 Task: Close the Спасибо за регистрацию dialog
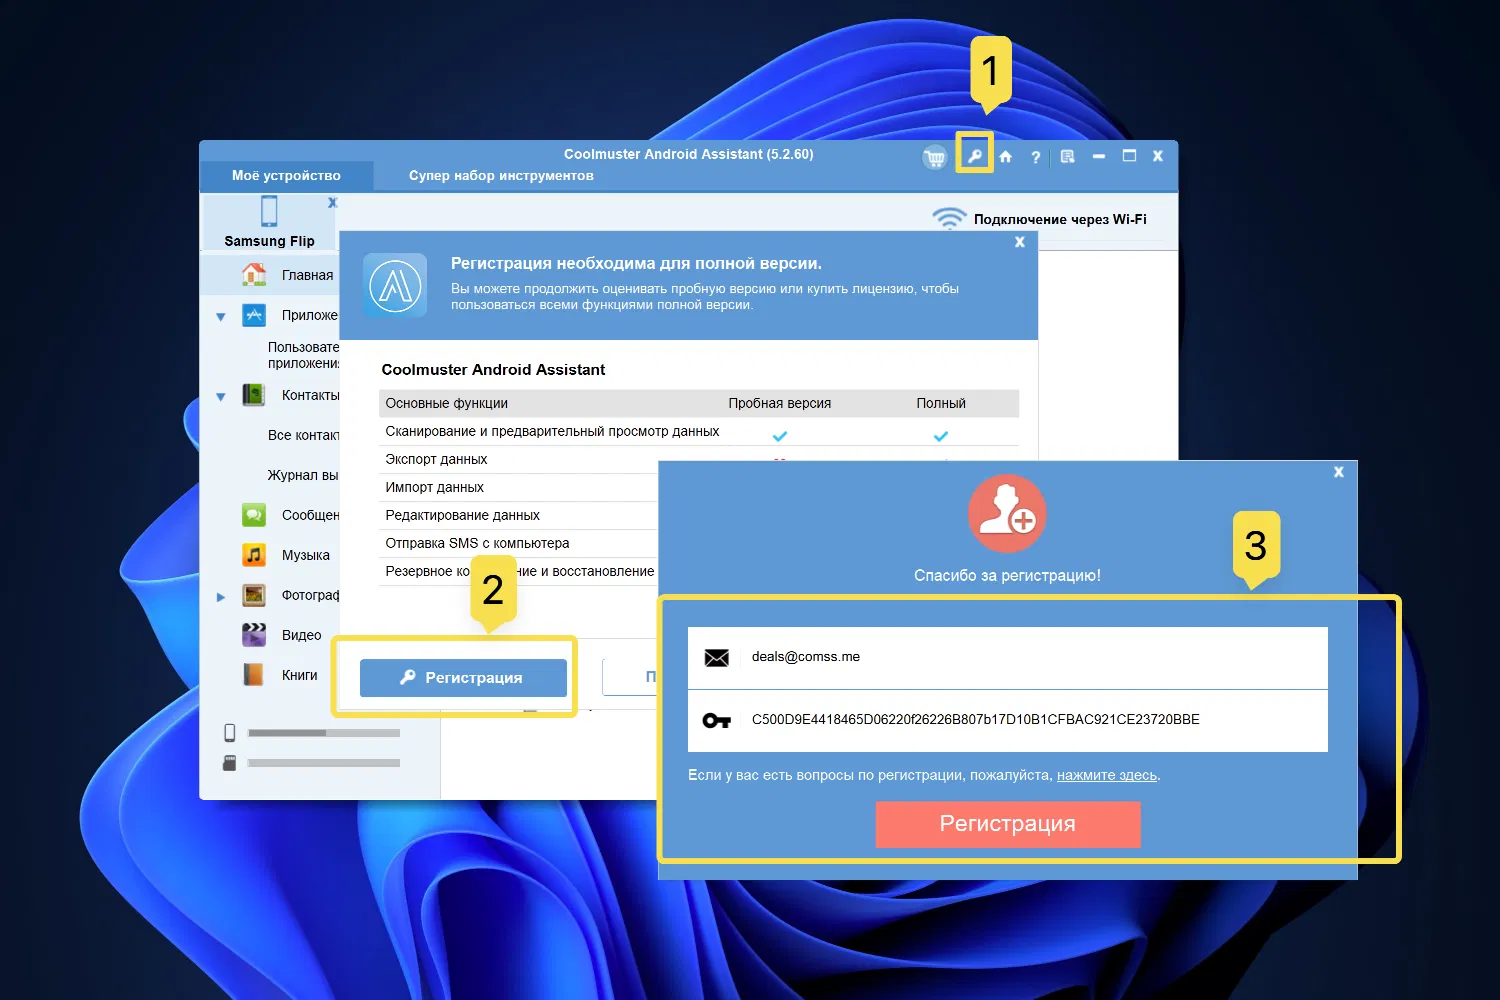[1339, 472]
